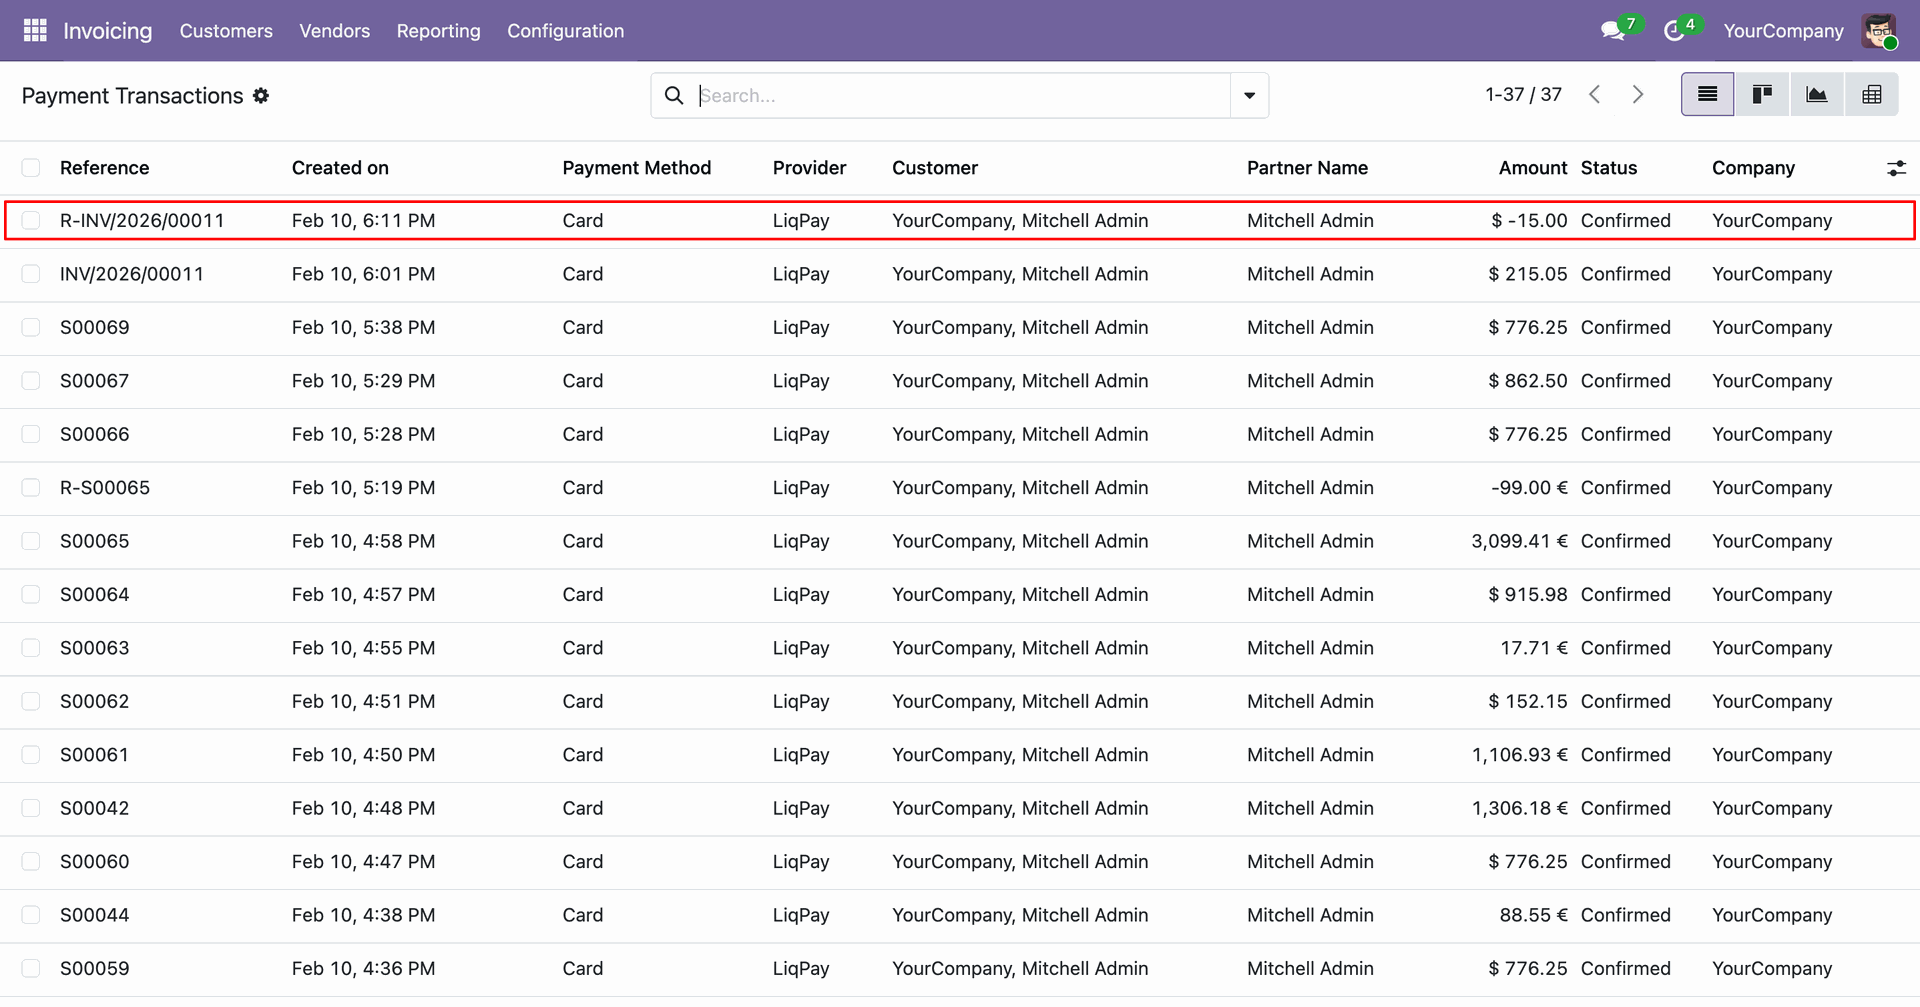Open the Customers menu
Viewport: 1920px width, 1007px height.
pyautogui.click(x=226, y=31)
